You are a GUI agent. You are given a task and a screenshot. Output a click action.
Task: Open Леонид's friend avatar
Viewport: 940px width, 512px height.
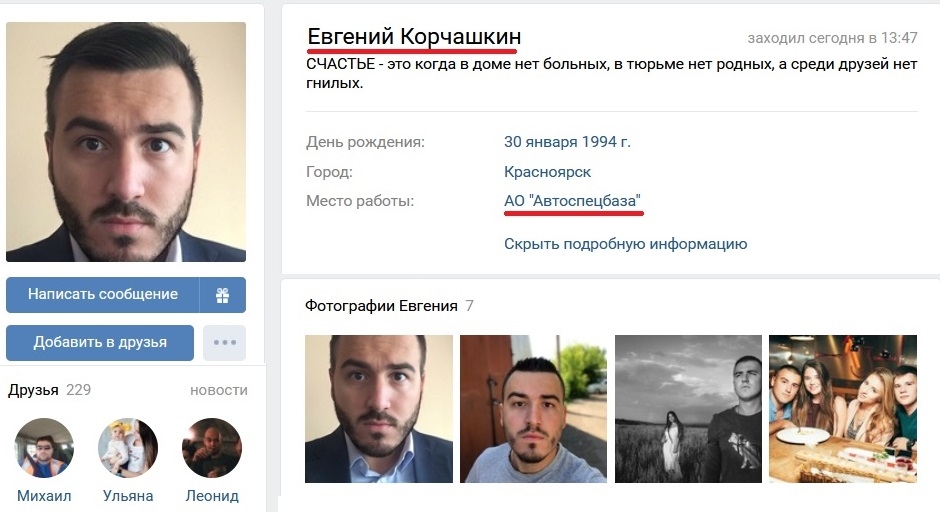(212, 448)
